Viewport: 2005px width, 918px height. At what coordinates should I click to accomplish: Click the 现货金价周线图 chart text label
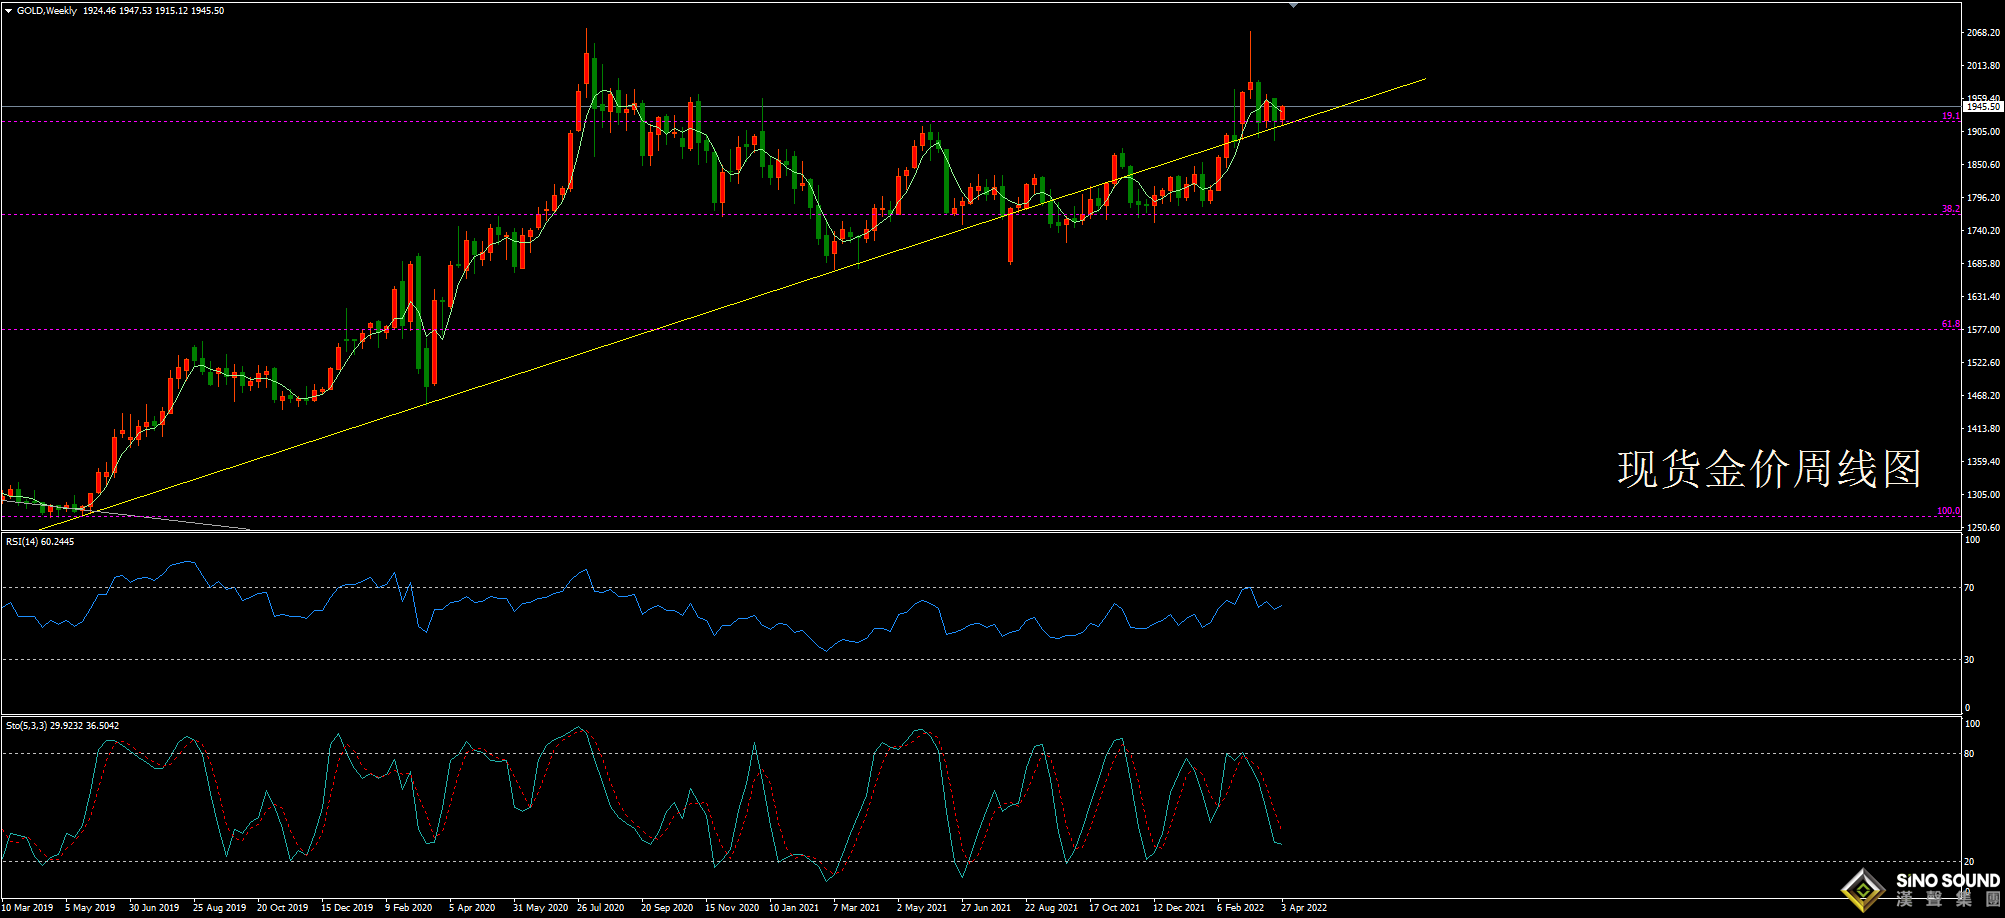click(x=1769, y=469)
